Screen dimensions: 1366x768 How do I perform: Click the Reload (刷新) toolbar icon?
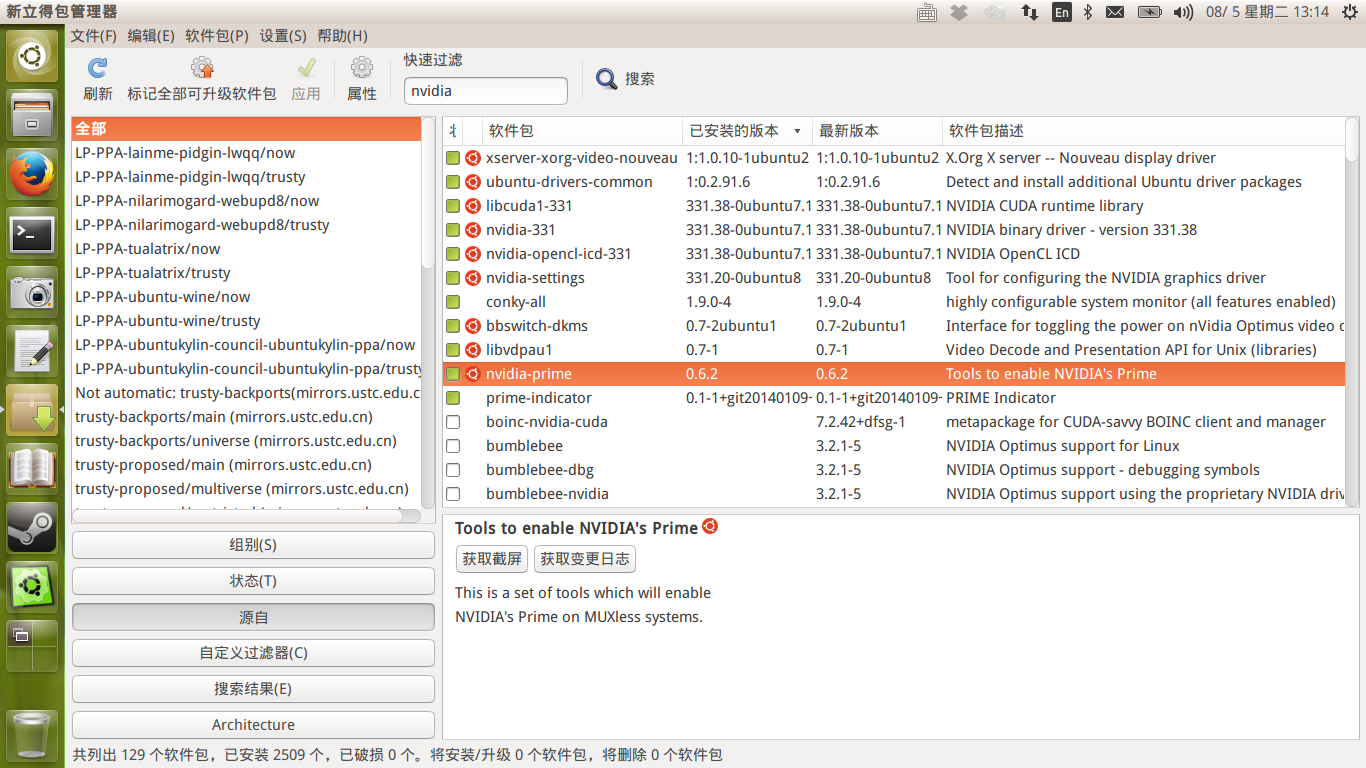(97, 68)
